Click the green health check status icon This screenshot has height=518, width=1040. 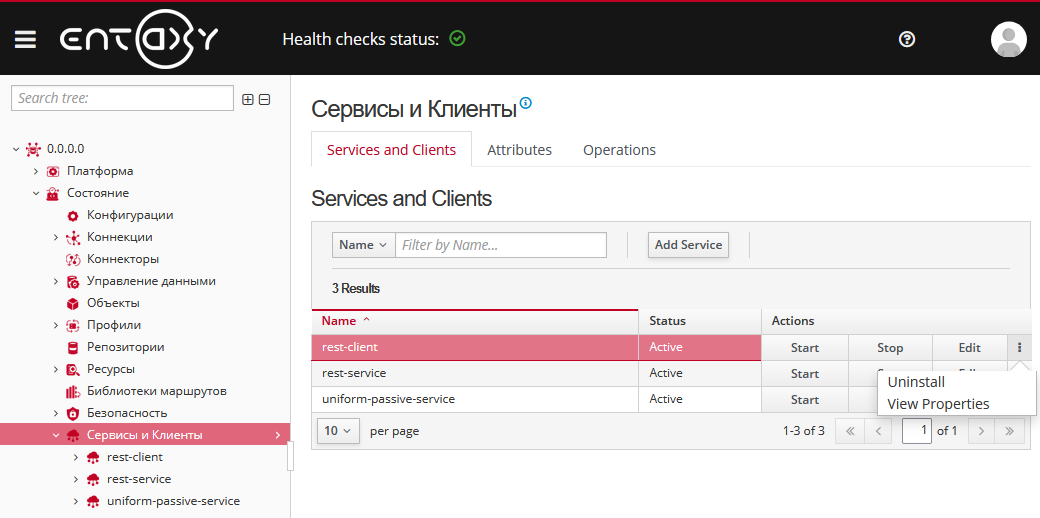coord(458,39)
